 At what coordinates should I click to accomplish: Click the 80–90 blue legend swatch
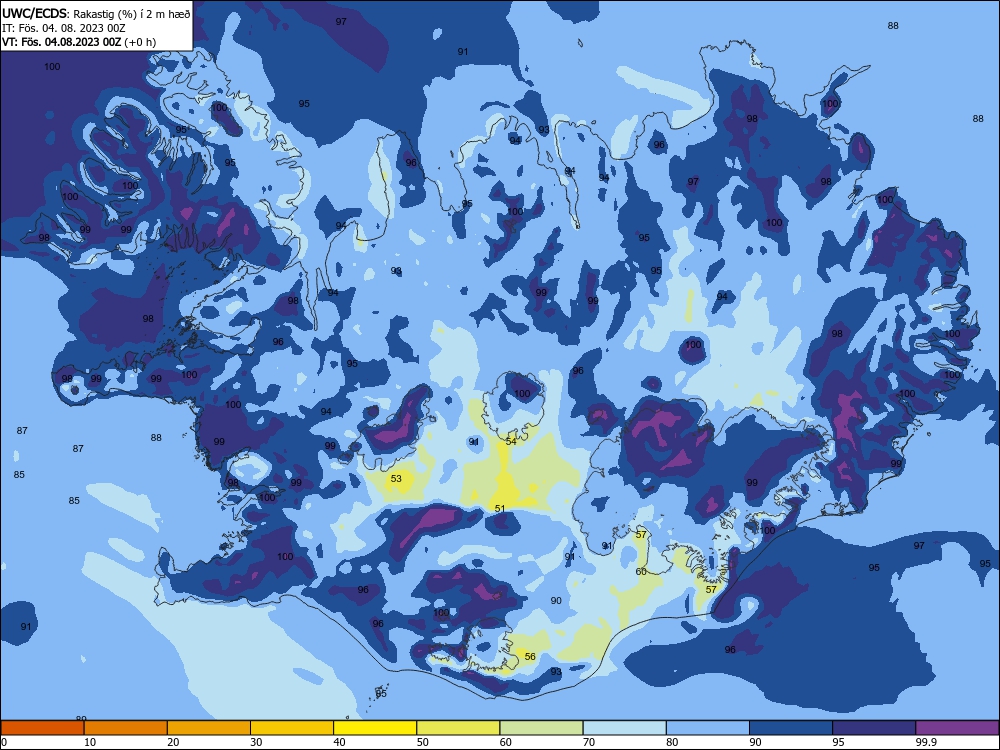point(708,728)
